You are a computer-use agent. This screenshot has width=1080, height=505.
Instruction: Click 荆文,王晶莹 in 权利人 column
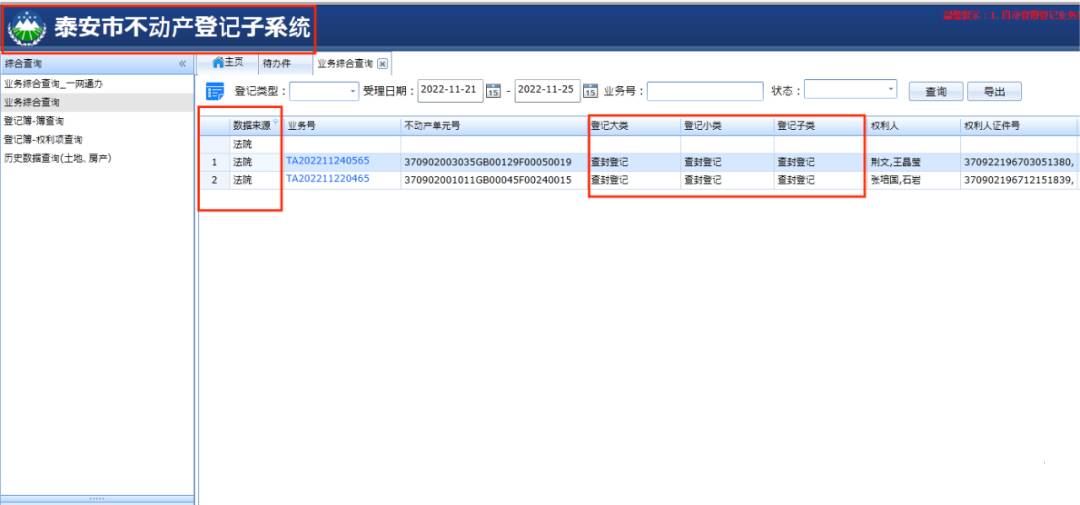[894, 163]
